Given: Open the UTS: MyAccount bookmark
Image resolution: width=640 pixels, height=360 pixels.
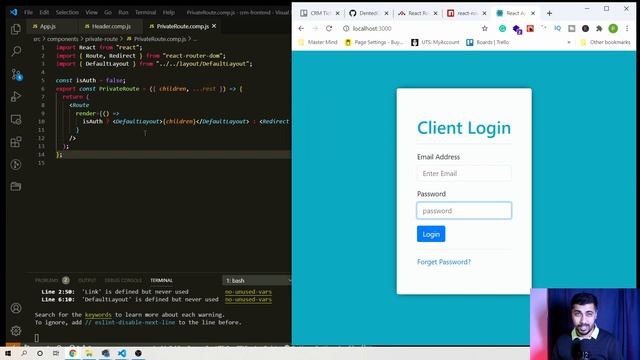Looking at the screenshot, I should click(436, 42).
